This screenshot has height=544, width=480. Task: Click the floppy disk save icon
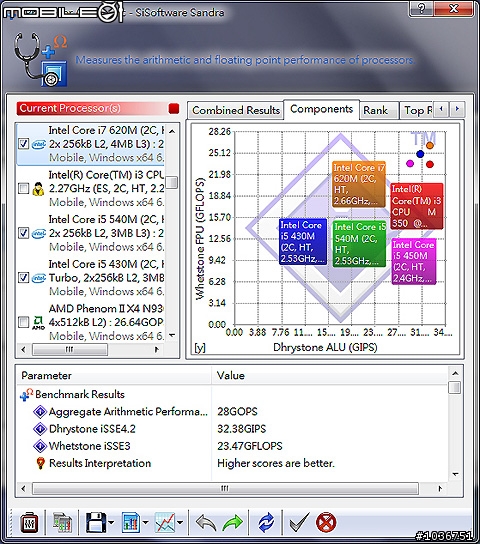(95, 522)
